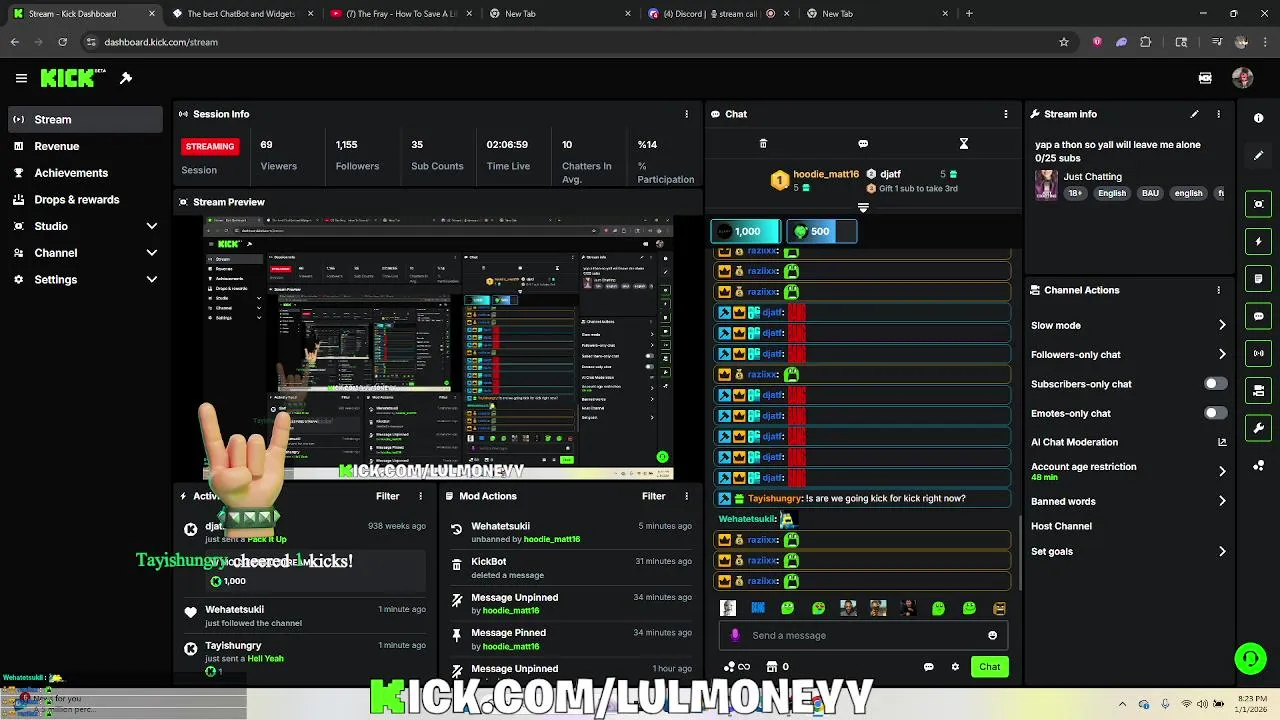Open Set goals options arrow

click(x=1222, y=551)
